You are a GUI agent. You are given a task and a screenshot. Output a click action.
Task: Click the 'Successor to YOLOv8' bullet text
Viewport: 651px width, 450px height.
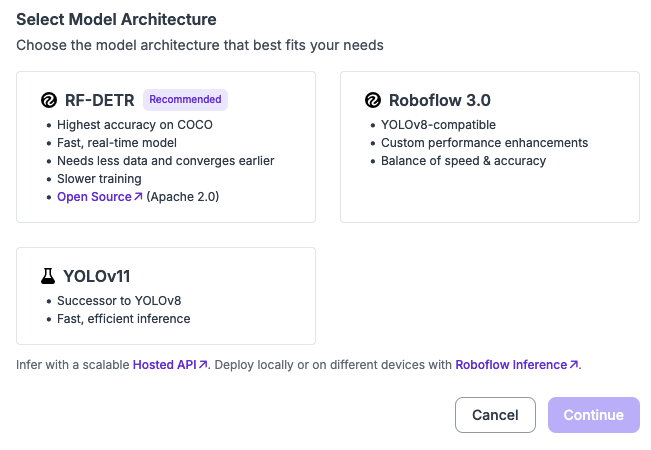[x=119, y=301]
